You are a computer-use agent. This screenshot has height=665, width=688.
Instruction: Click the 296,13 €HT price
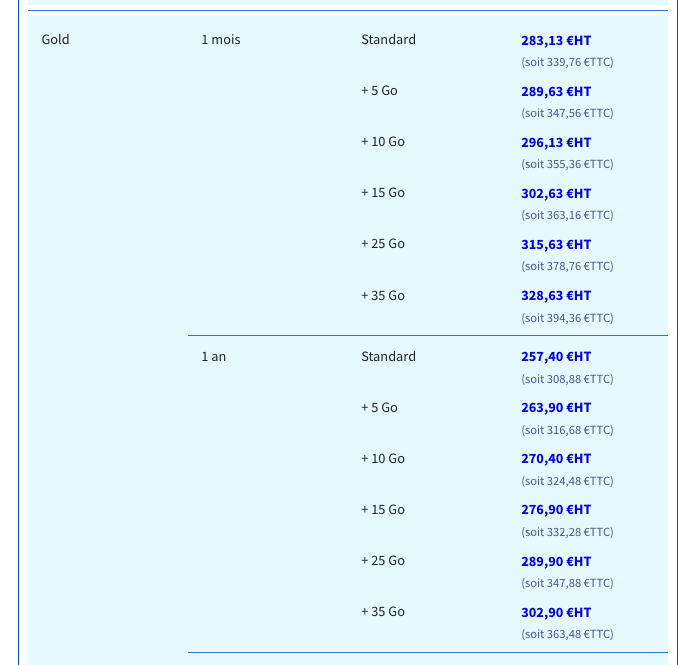[x=555, y=143]
